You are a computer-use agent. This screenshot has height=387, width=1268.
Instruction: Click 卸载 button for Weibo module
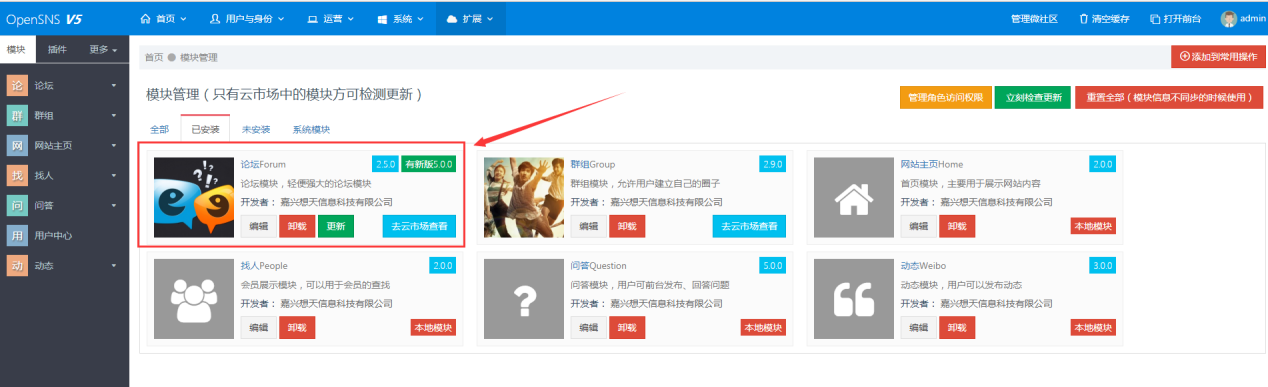tap(957, 327)
